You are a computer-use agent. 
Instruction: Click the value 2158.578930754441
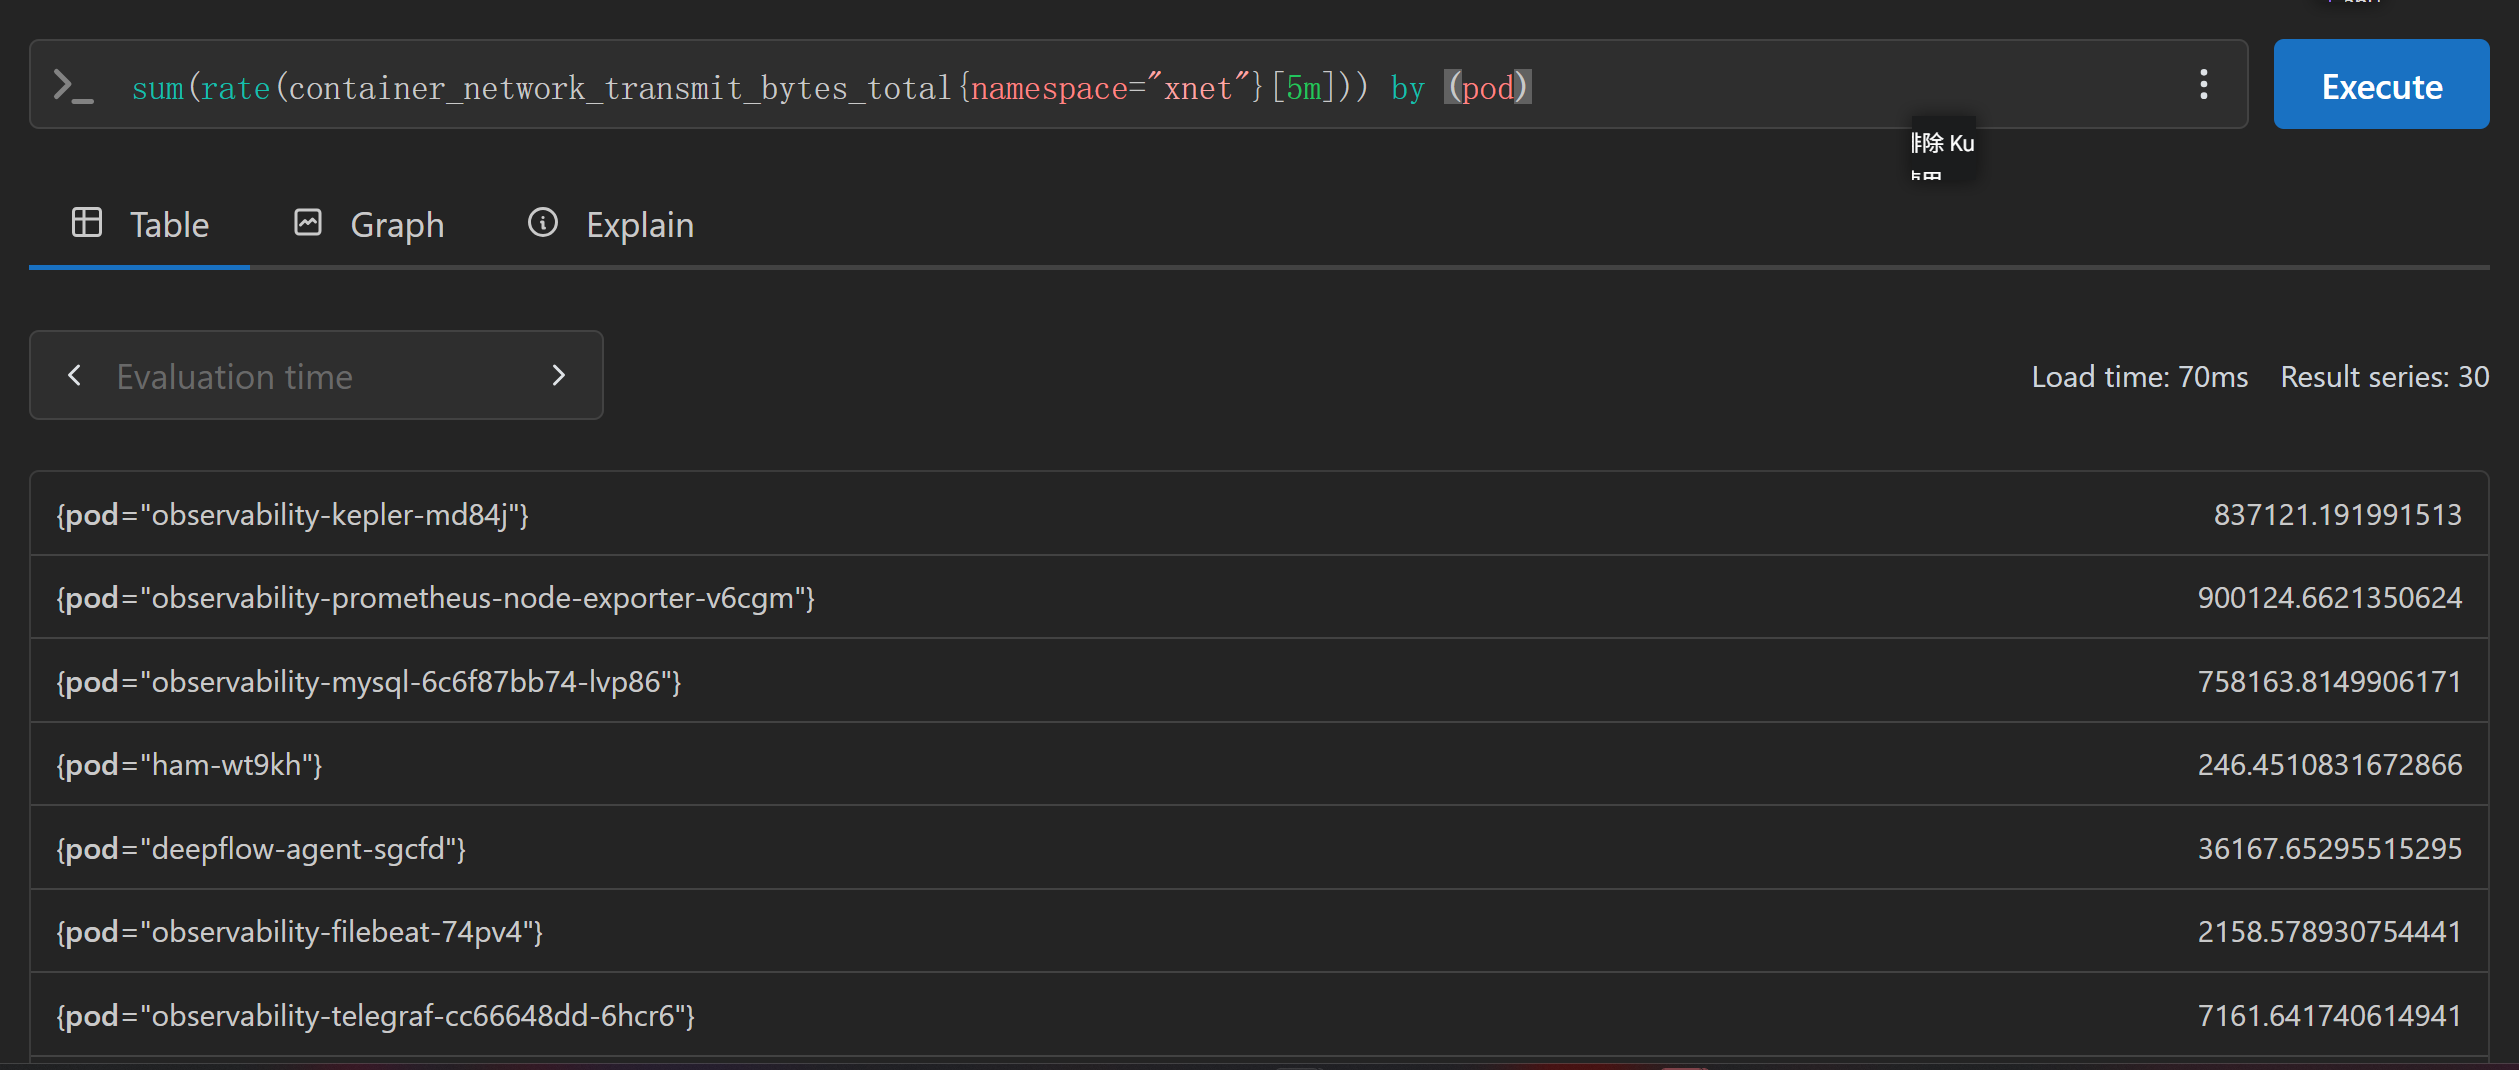tap(2329, 932)
